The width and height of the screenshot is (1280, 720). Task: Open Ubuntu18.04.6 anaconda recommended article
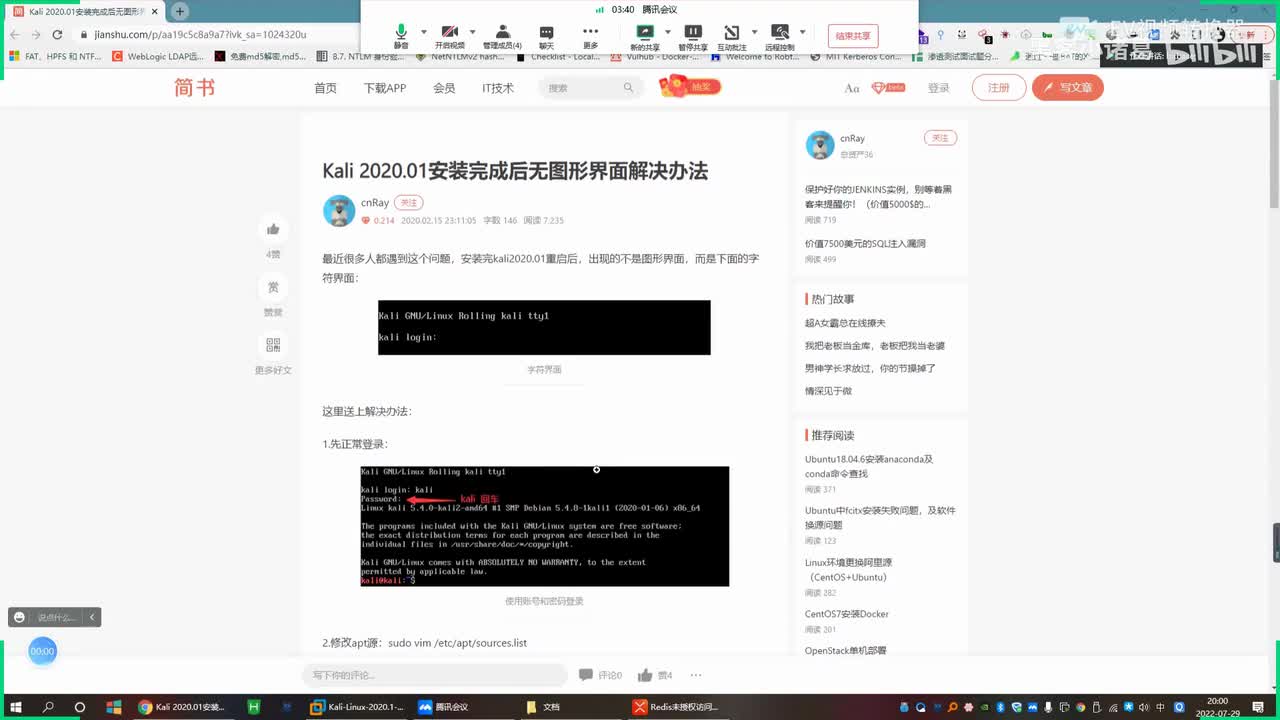(869, 466)
